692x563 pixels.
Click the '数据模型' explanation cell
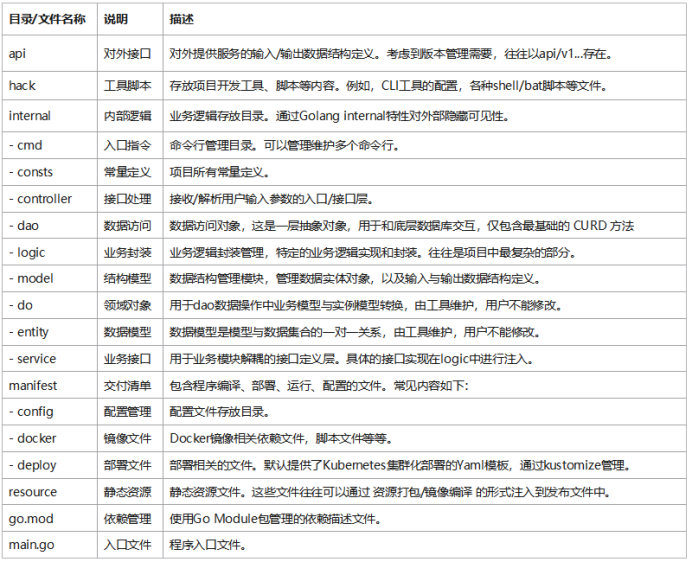coord(128,332)
